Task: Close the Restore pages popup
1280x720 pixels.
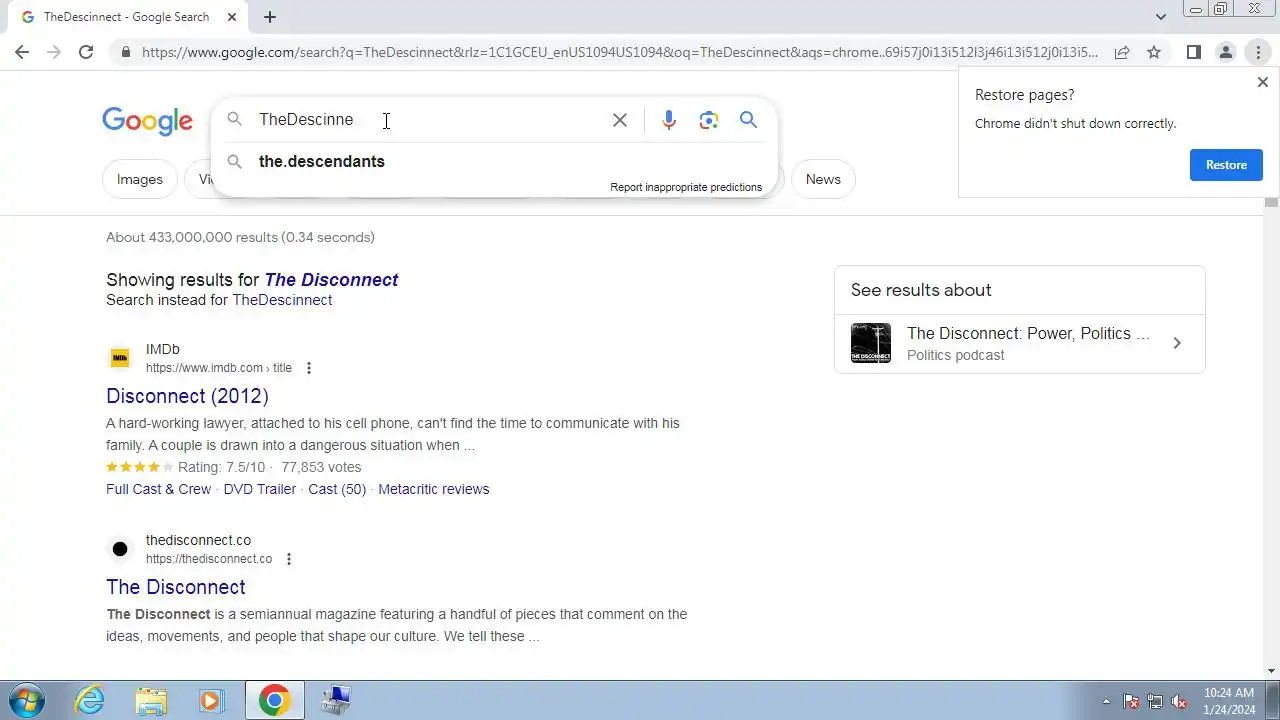Action: tap(1262, 83)
